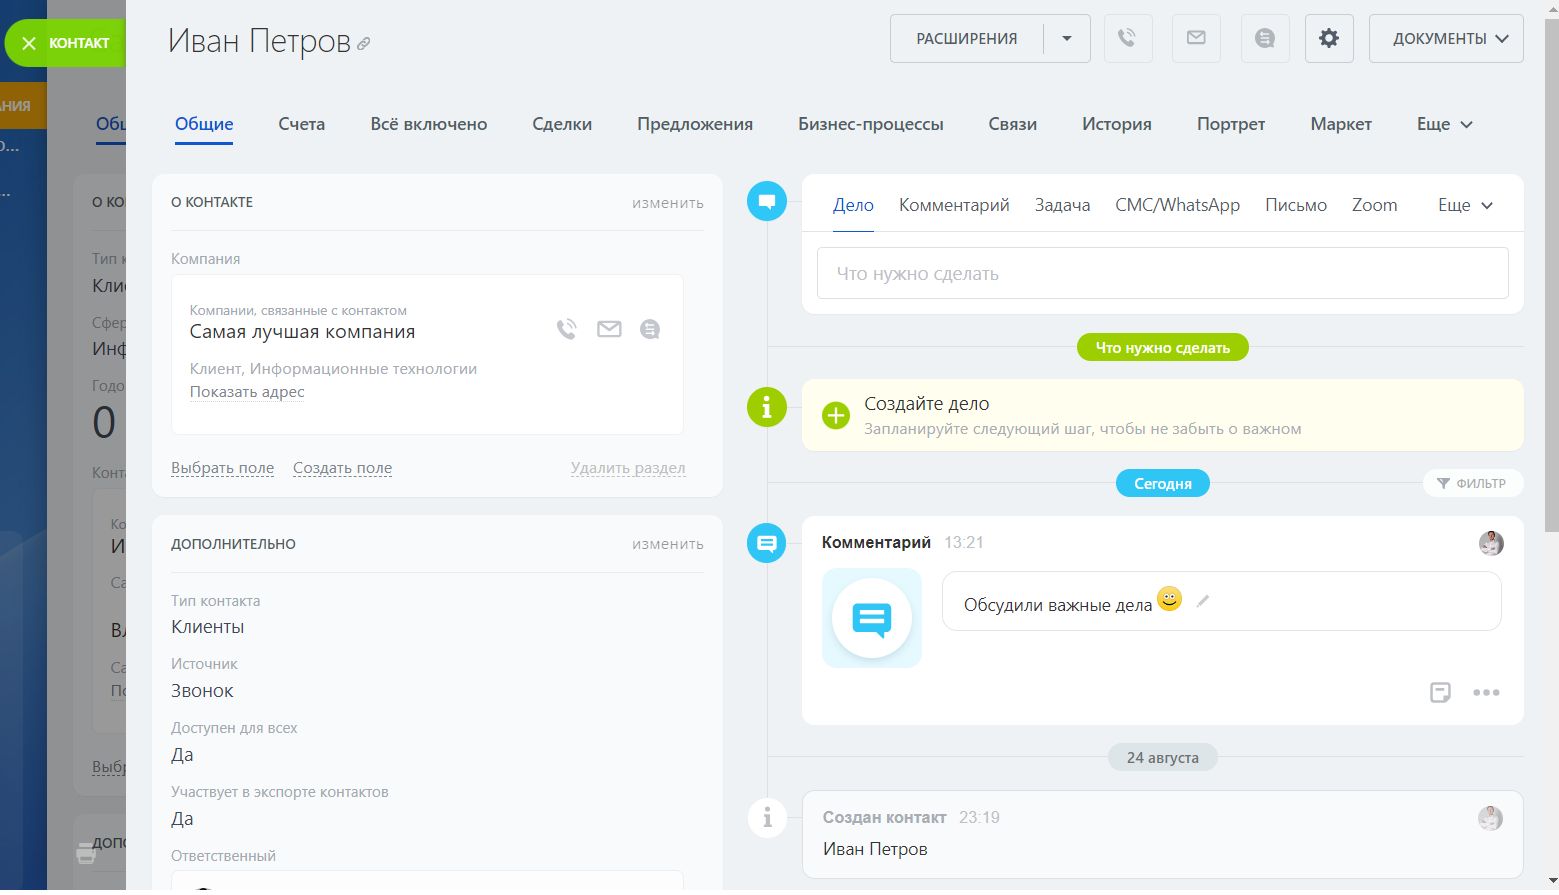Open the Всё включено tab
The height and width of the screenshot is (895, 1559).
click(429, 124)
